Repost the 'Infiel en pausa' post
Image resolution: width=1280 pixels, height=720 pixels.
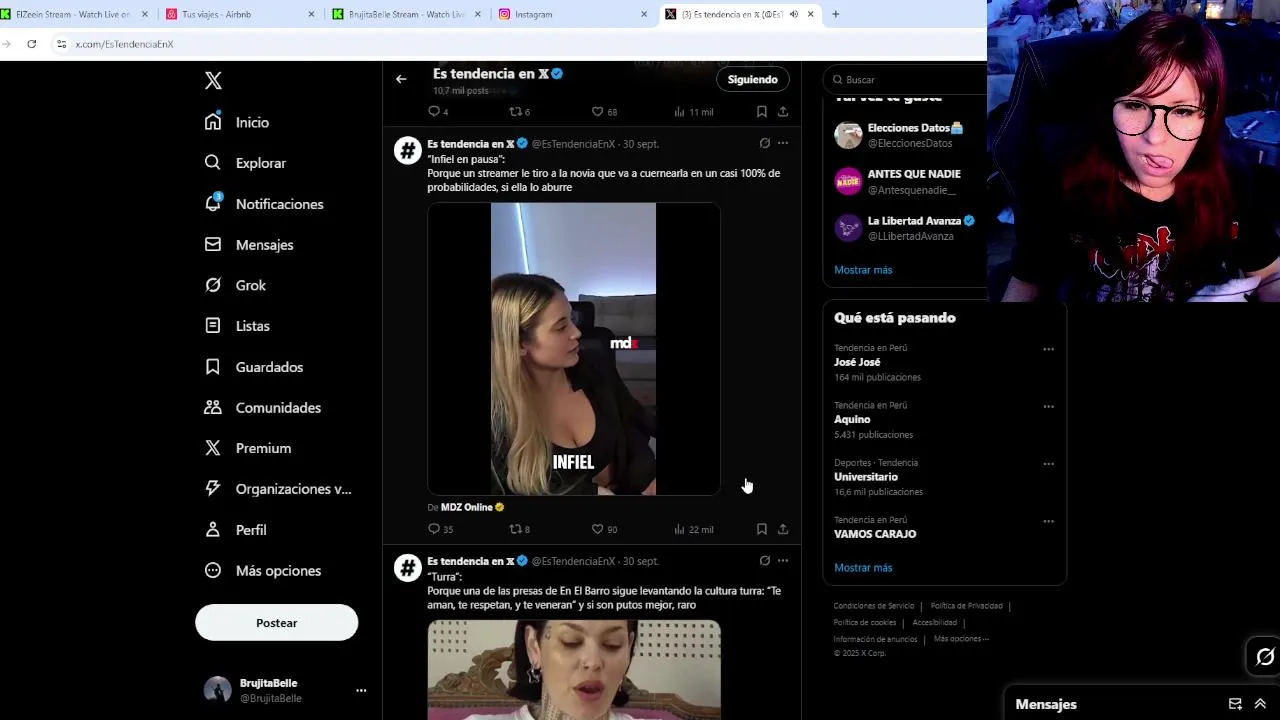click(520, 529)
